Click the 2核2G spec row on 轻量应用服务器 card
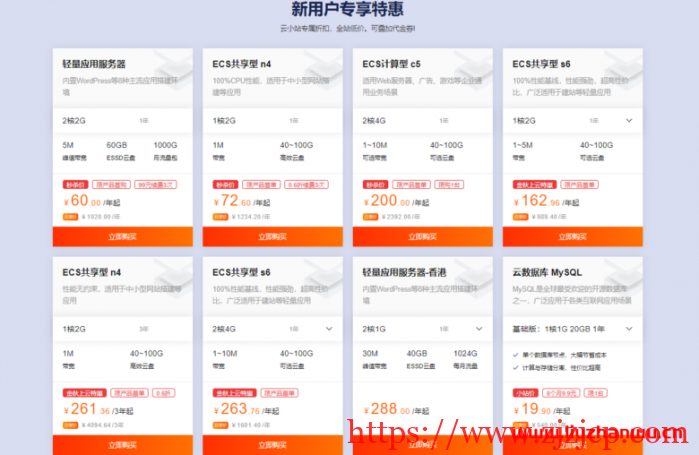This screenshot has height=455, width=699. coord(123,121)
